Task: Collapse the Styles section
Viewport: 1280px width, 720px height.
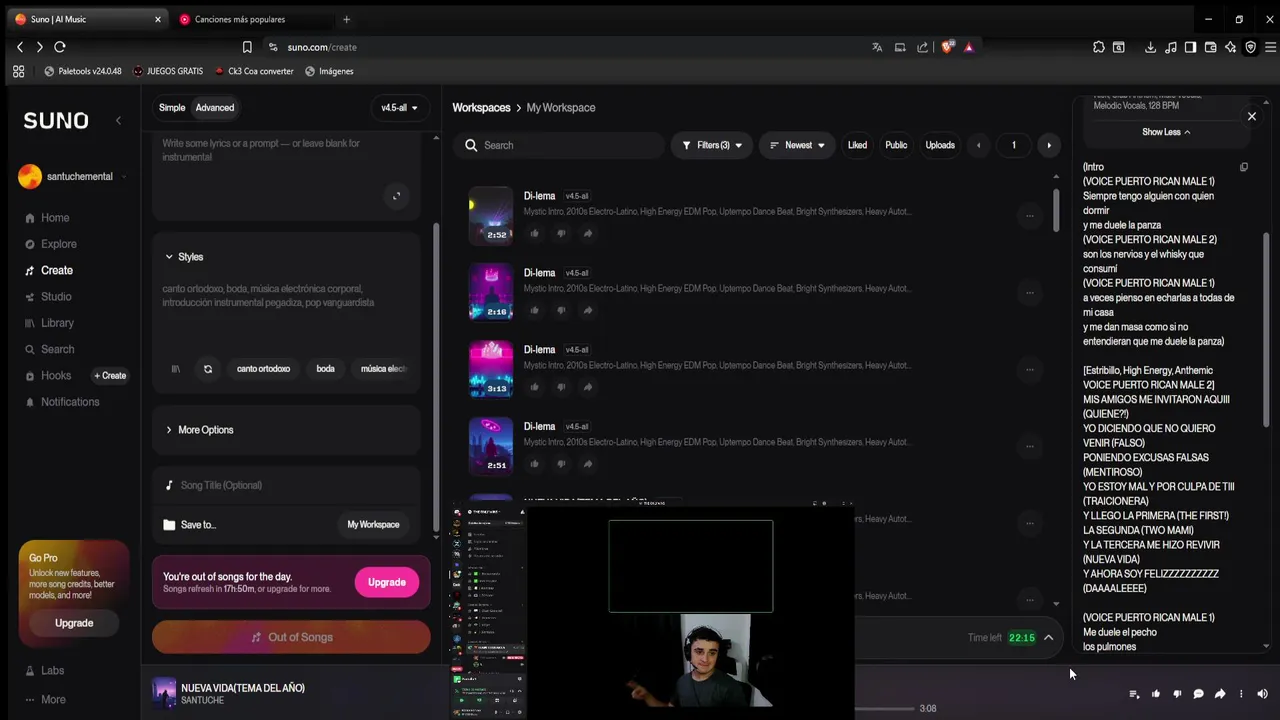Action: (184, 257)
